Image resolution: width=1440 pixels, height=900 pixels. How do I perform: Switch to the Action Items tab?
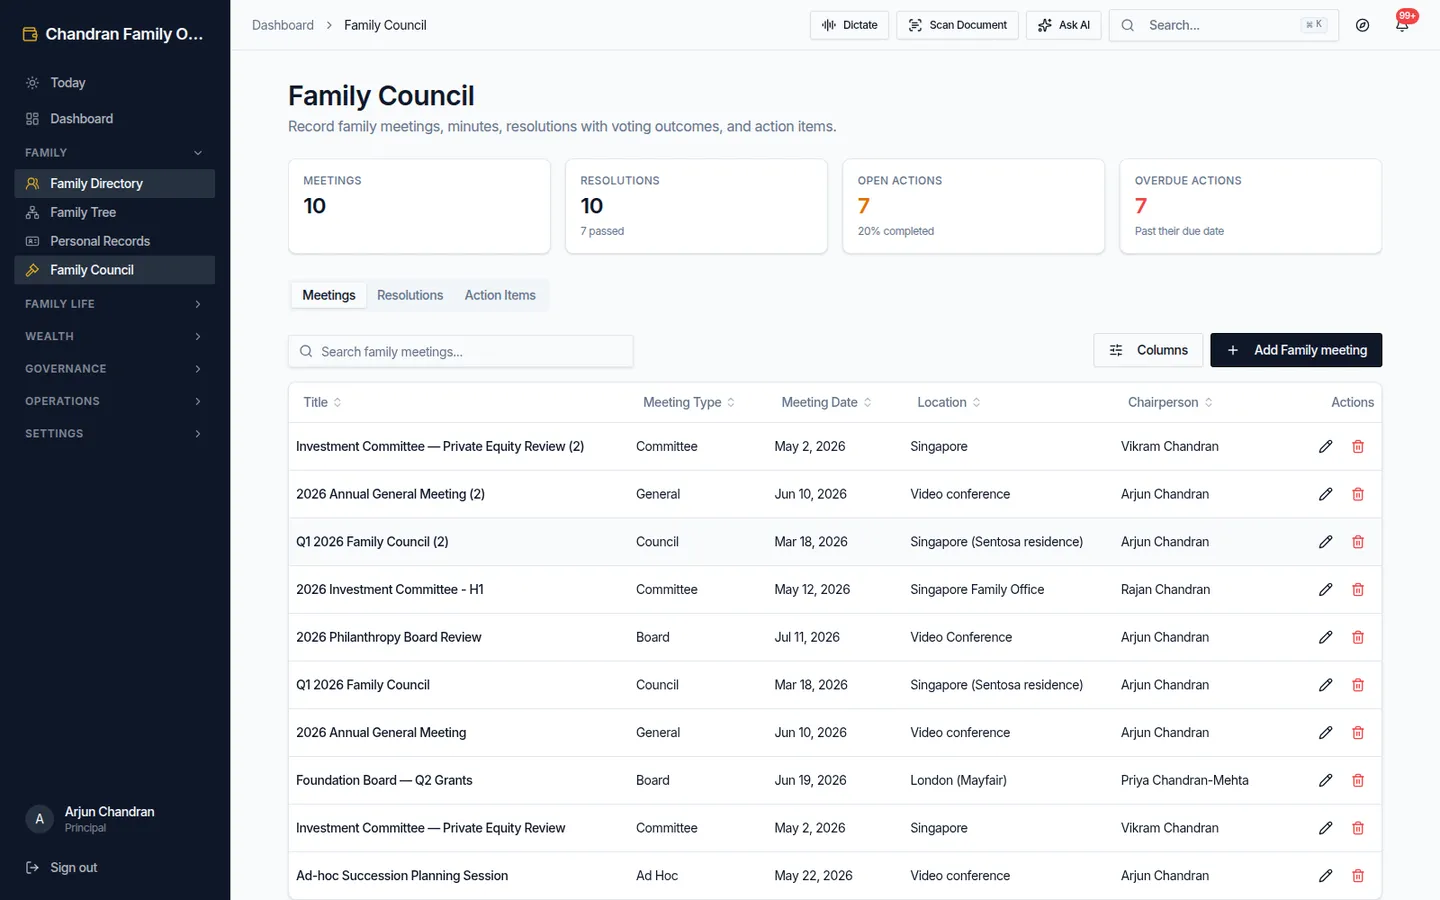coord(500,295)
